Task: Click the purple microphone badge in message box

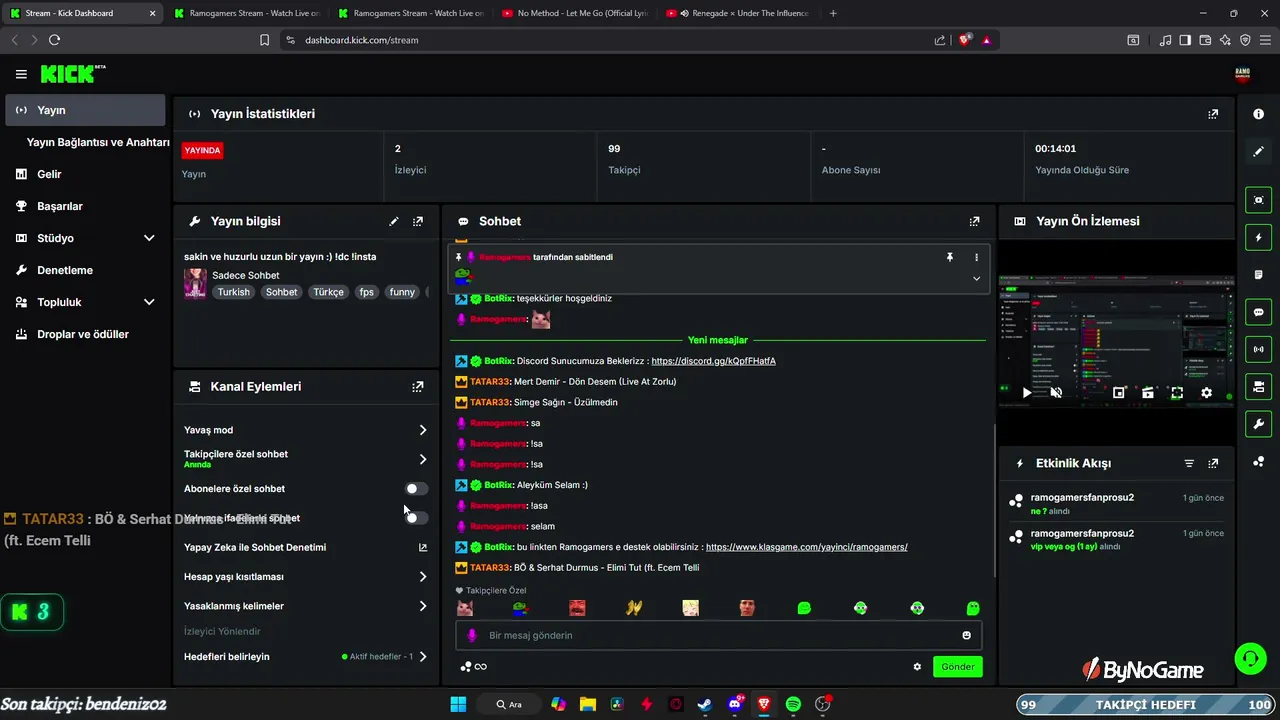Action: 472,635
